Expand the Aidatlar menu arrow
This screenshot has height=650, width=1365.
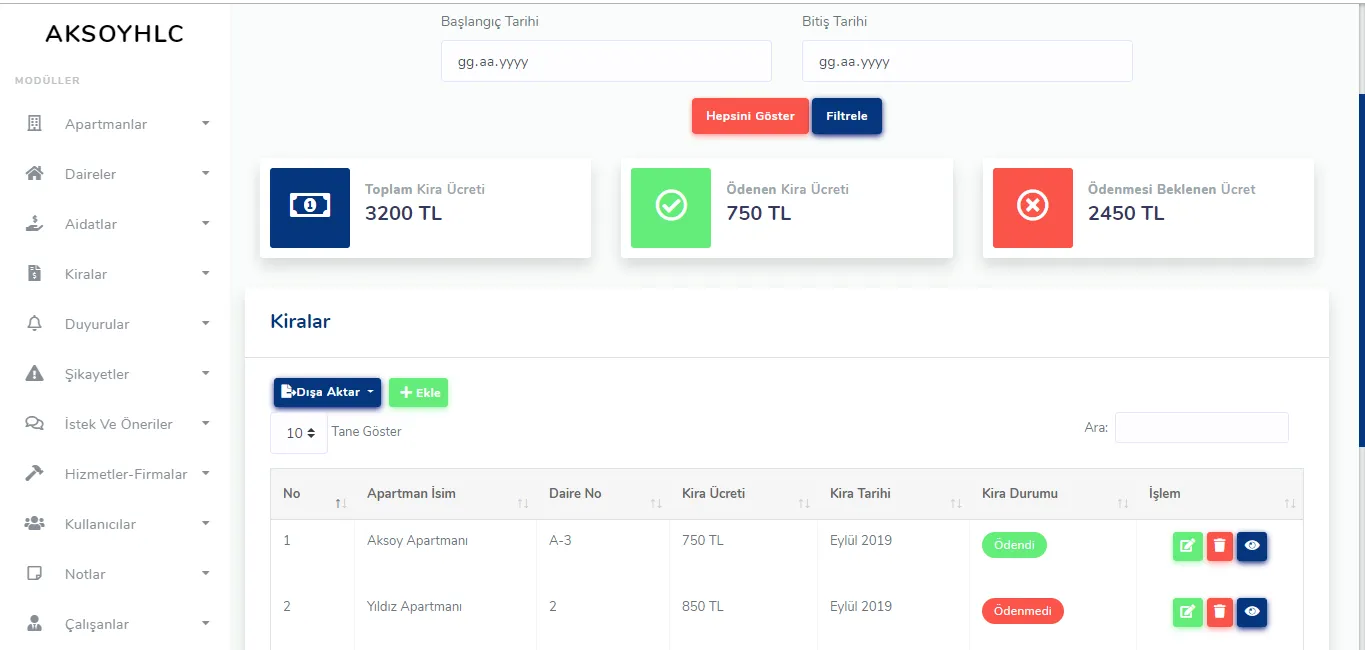(206, 224)
